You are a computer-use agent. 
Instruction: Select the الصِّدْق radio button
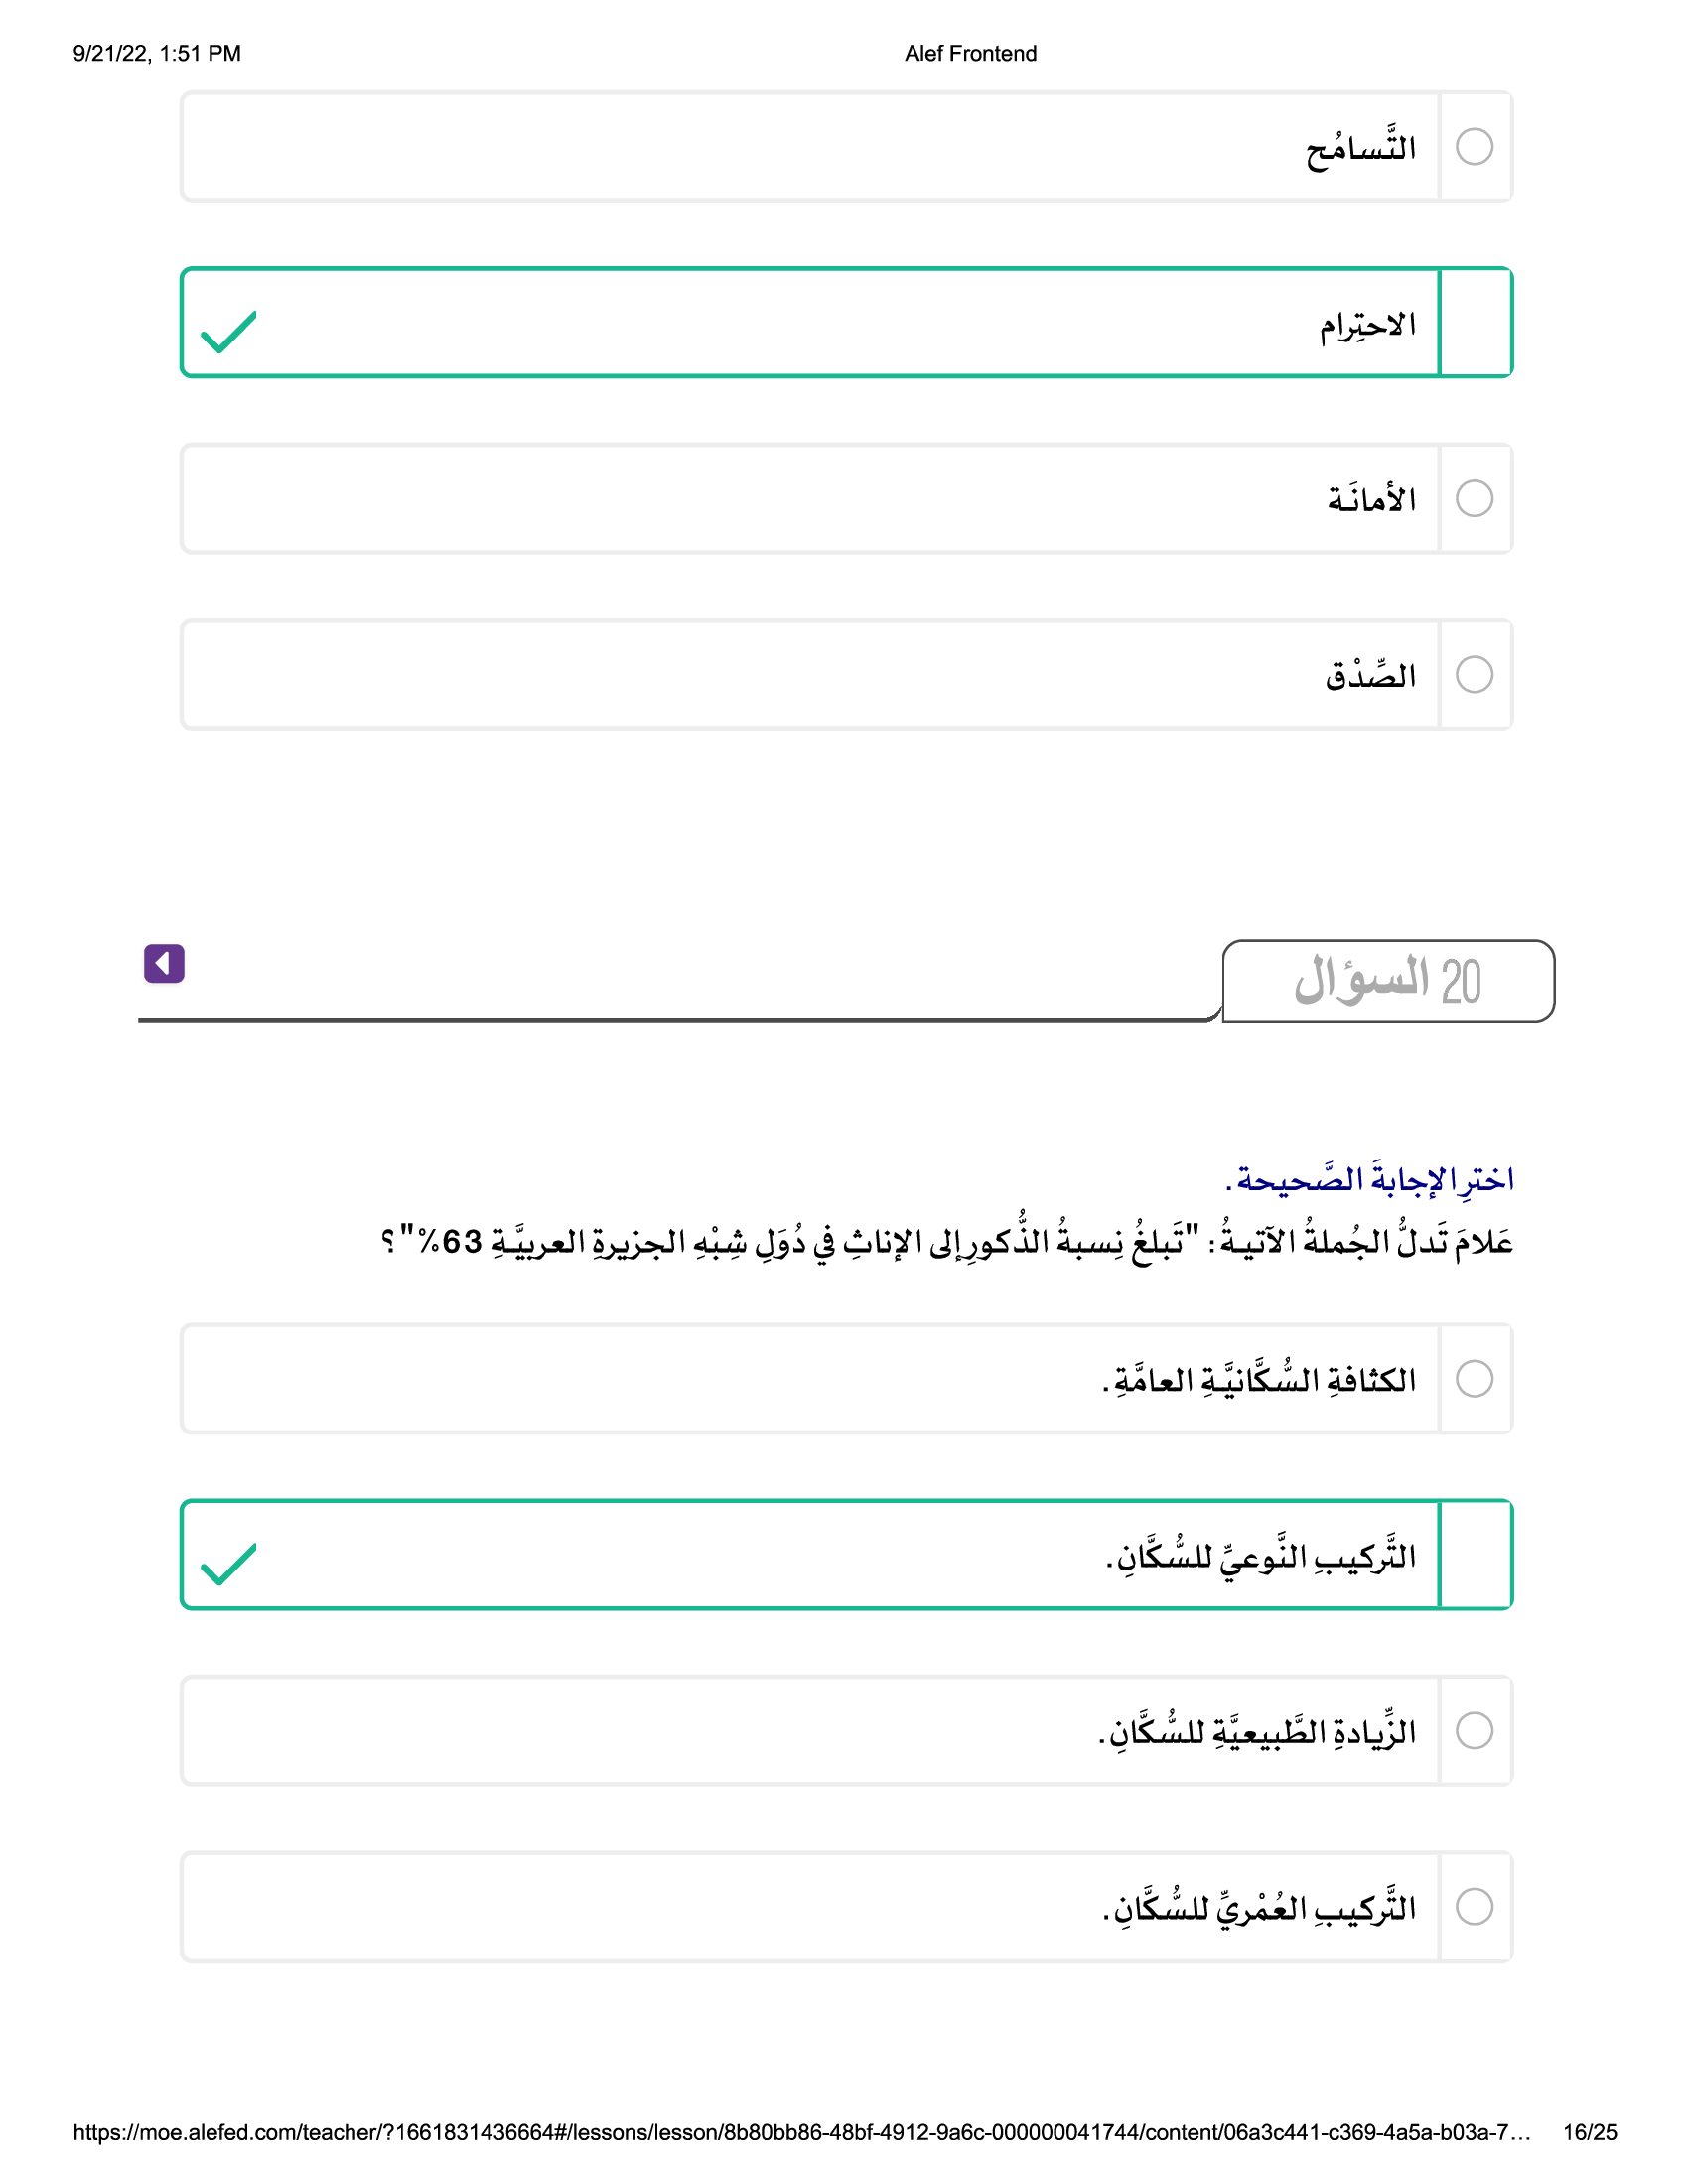[1474, 675]
